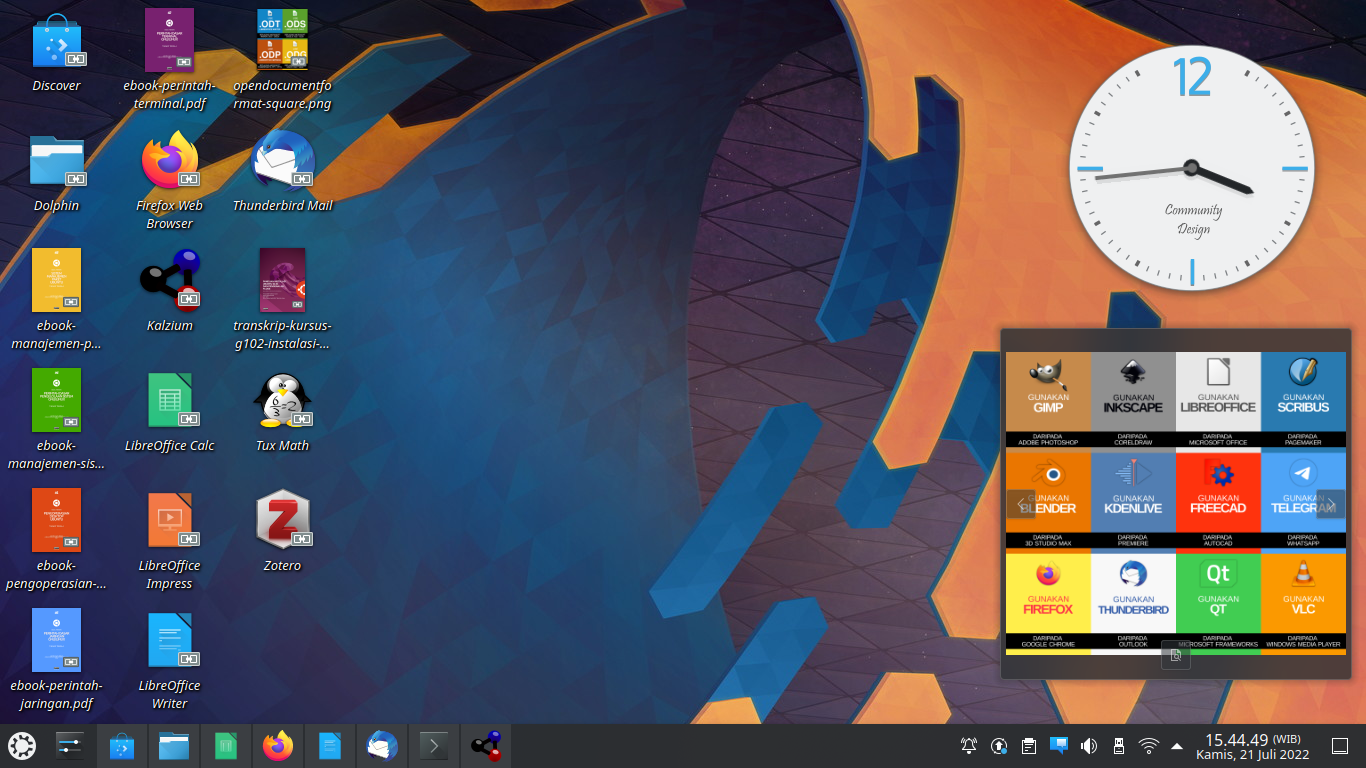Open Konsole terminal from the taskbar

[x=434, y=746]
